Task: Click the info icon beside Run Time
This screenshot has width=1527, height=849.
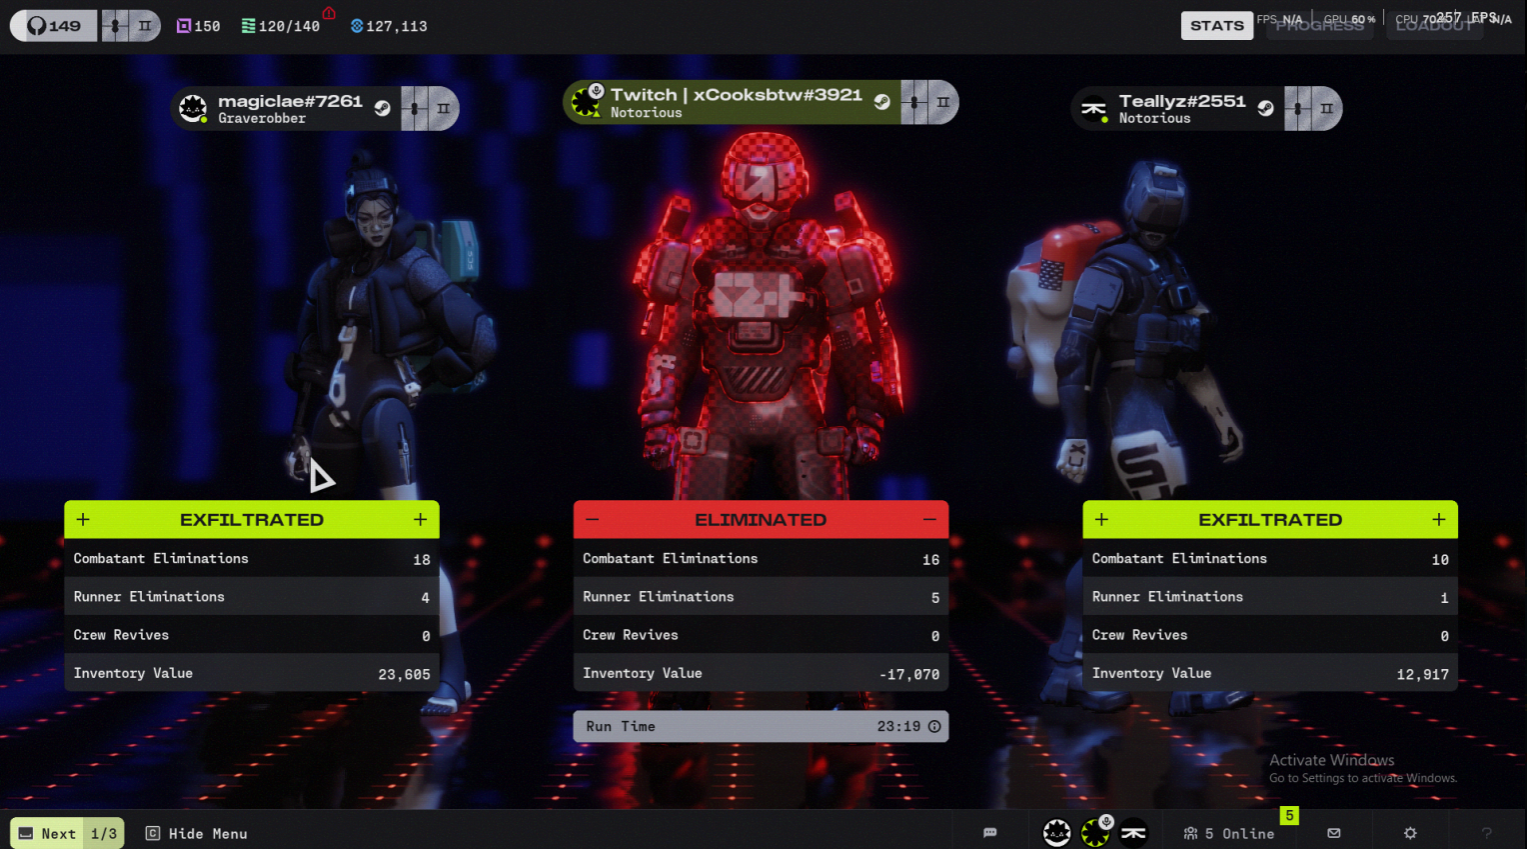Action: (x=934, y=727)
